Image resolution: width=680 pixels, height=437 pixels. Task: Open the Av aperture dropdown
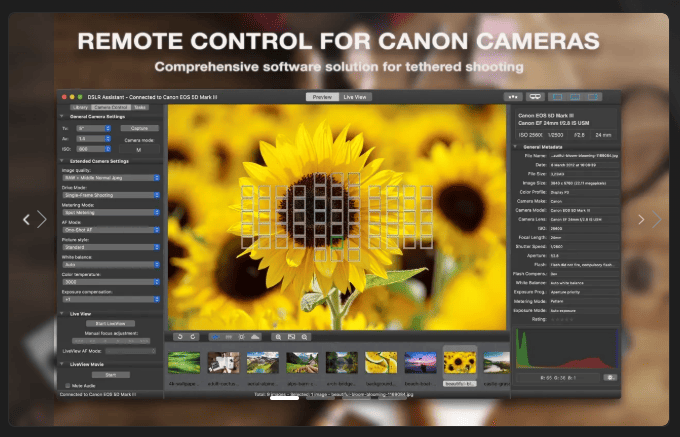[x=94, y=139]
